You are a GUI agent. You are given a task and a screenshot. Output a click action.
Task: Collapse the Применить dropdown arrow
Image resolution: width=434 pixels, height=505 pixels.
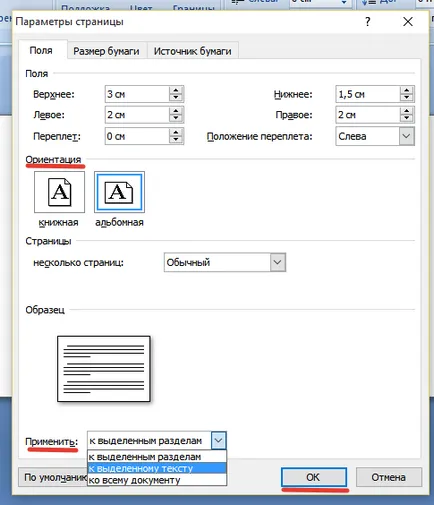pos(218,441)
